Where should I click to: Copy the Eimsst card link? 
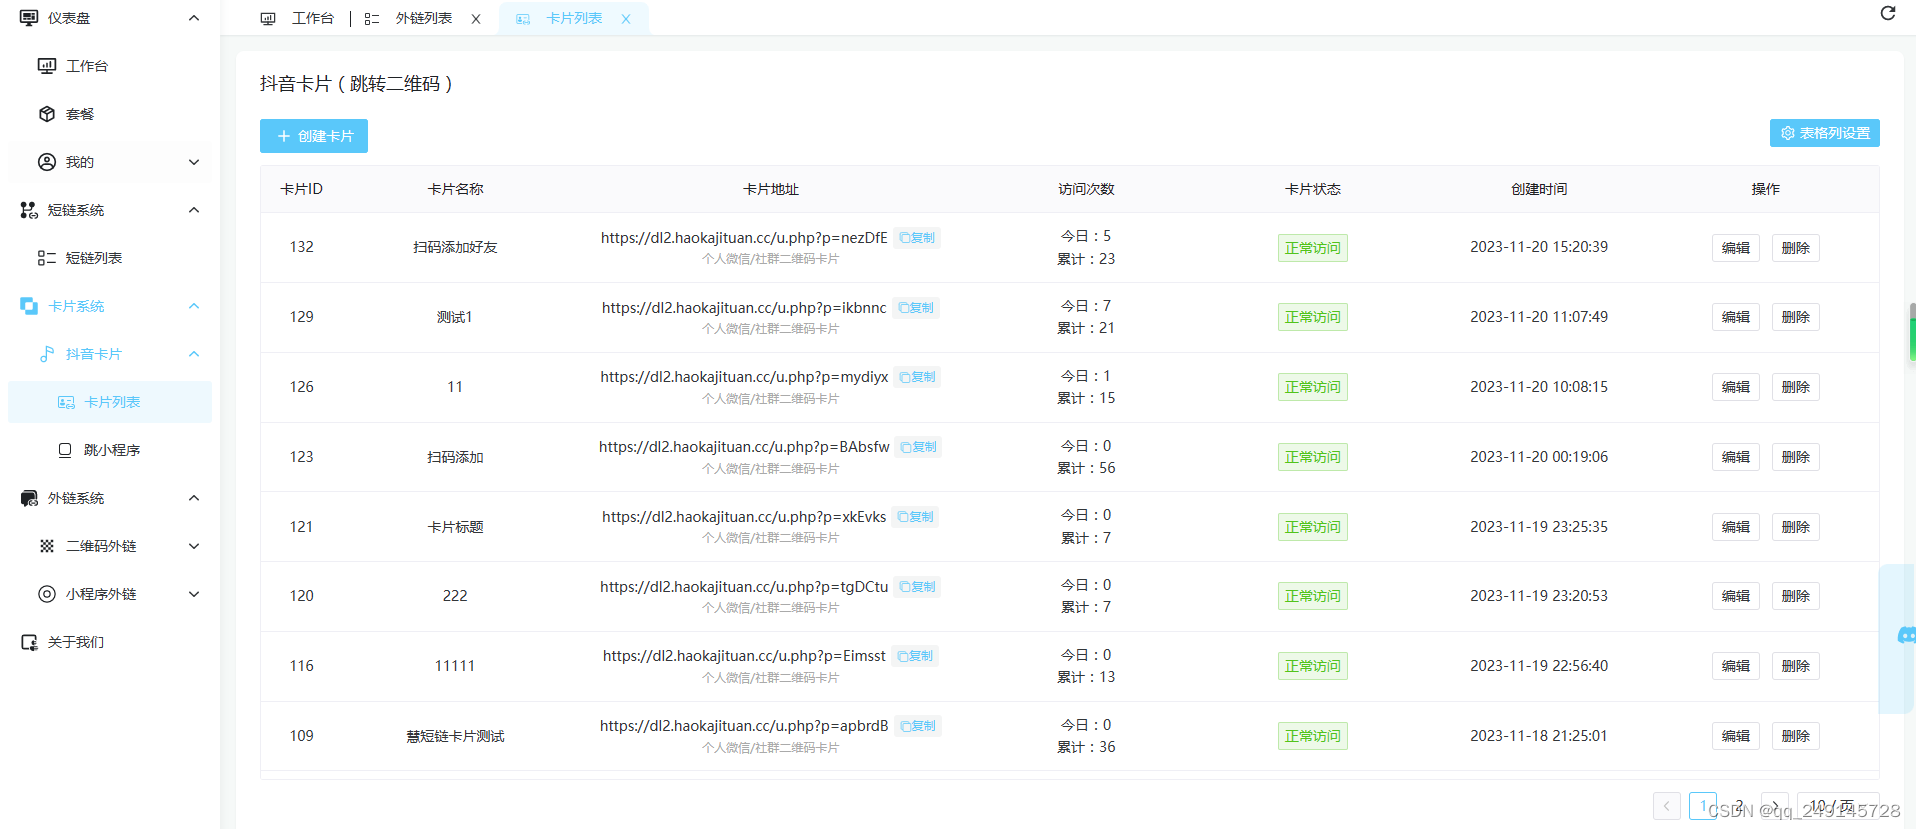[x=915, y=656]
